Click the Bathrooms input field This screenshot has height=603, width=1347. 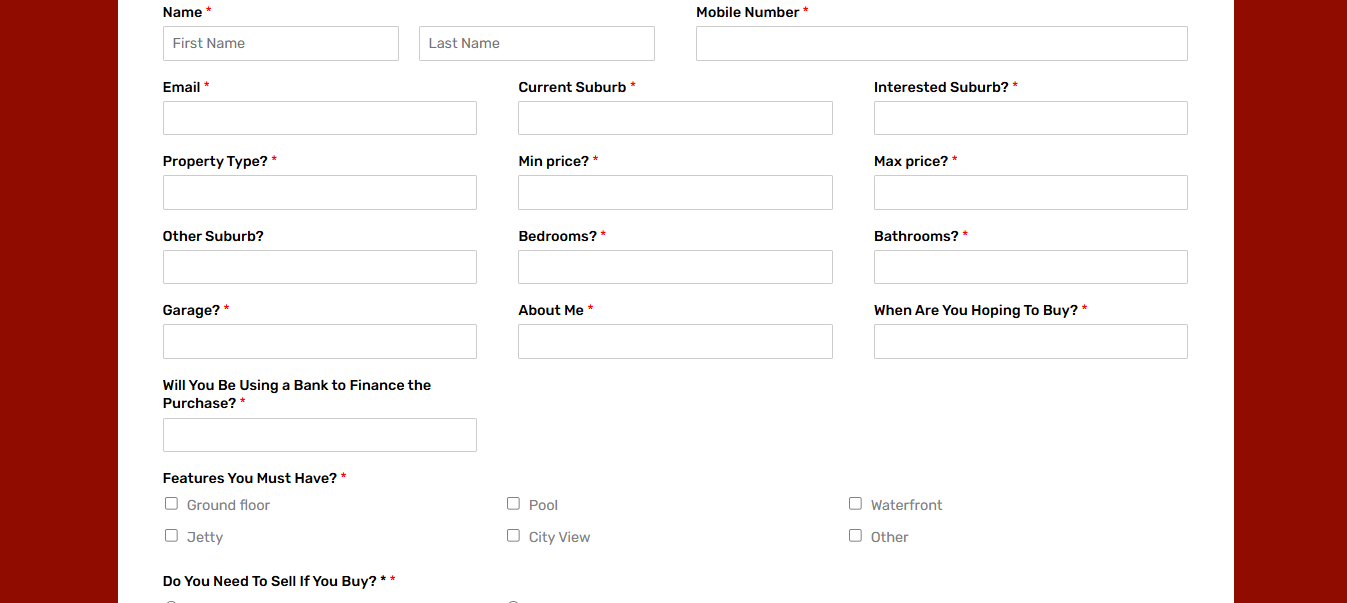[1030, 266]
